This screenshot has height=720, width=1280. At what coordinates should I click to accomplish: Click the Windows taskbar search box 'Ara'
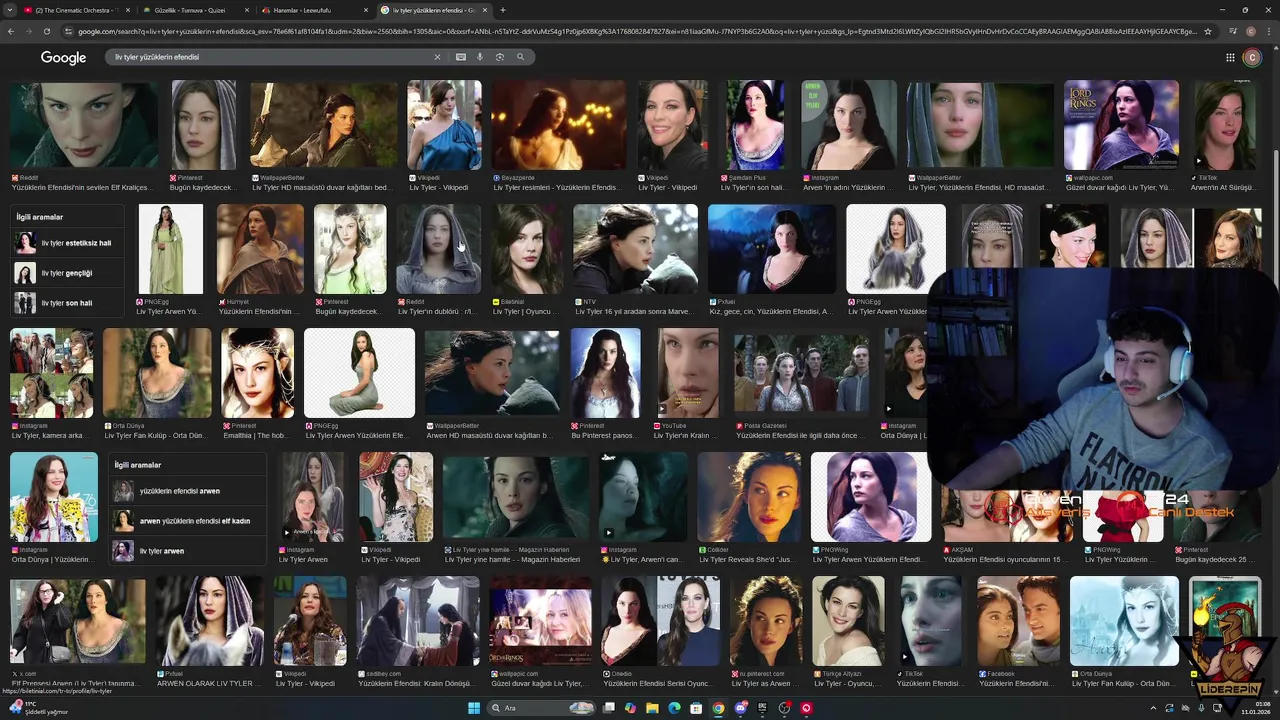[541, 708]
